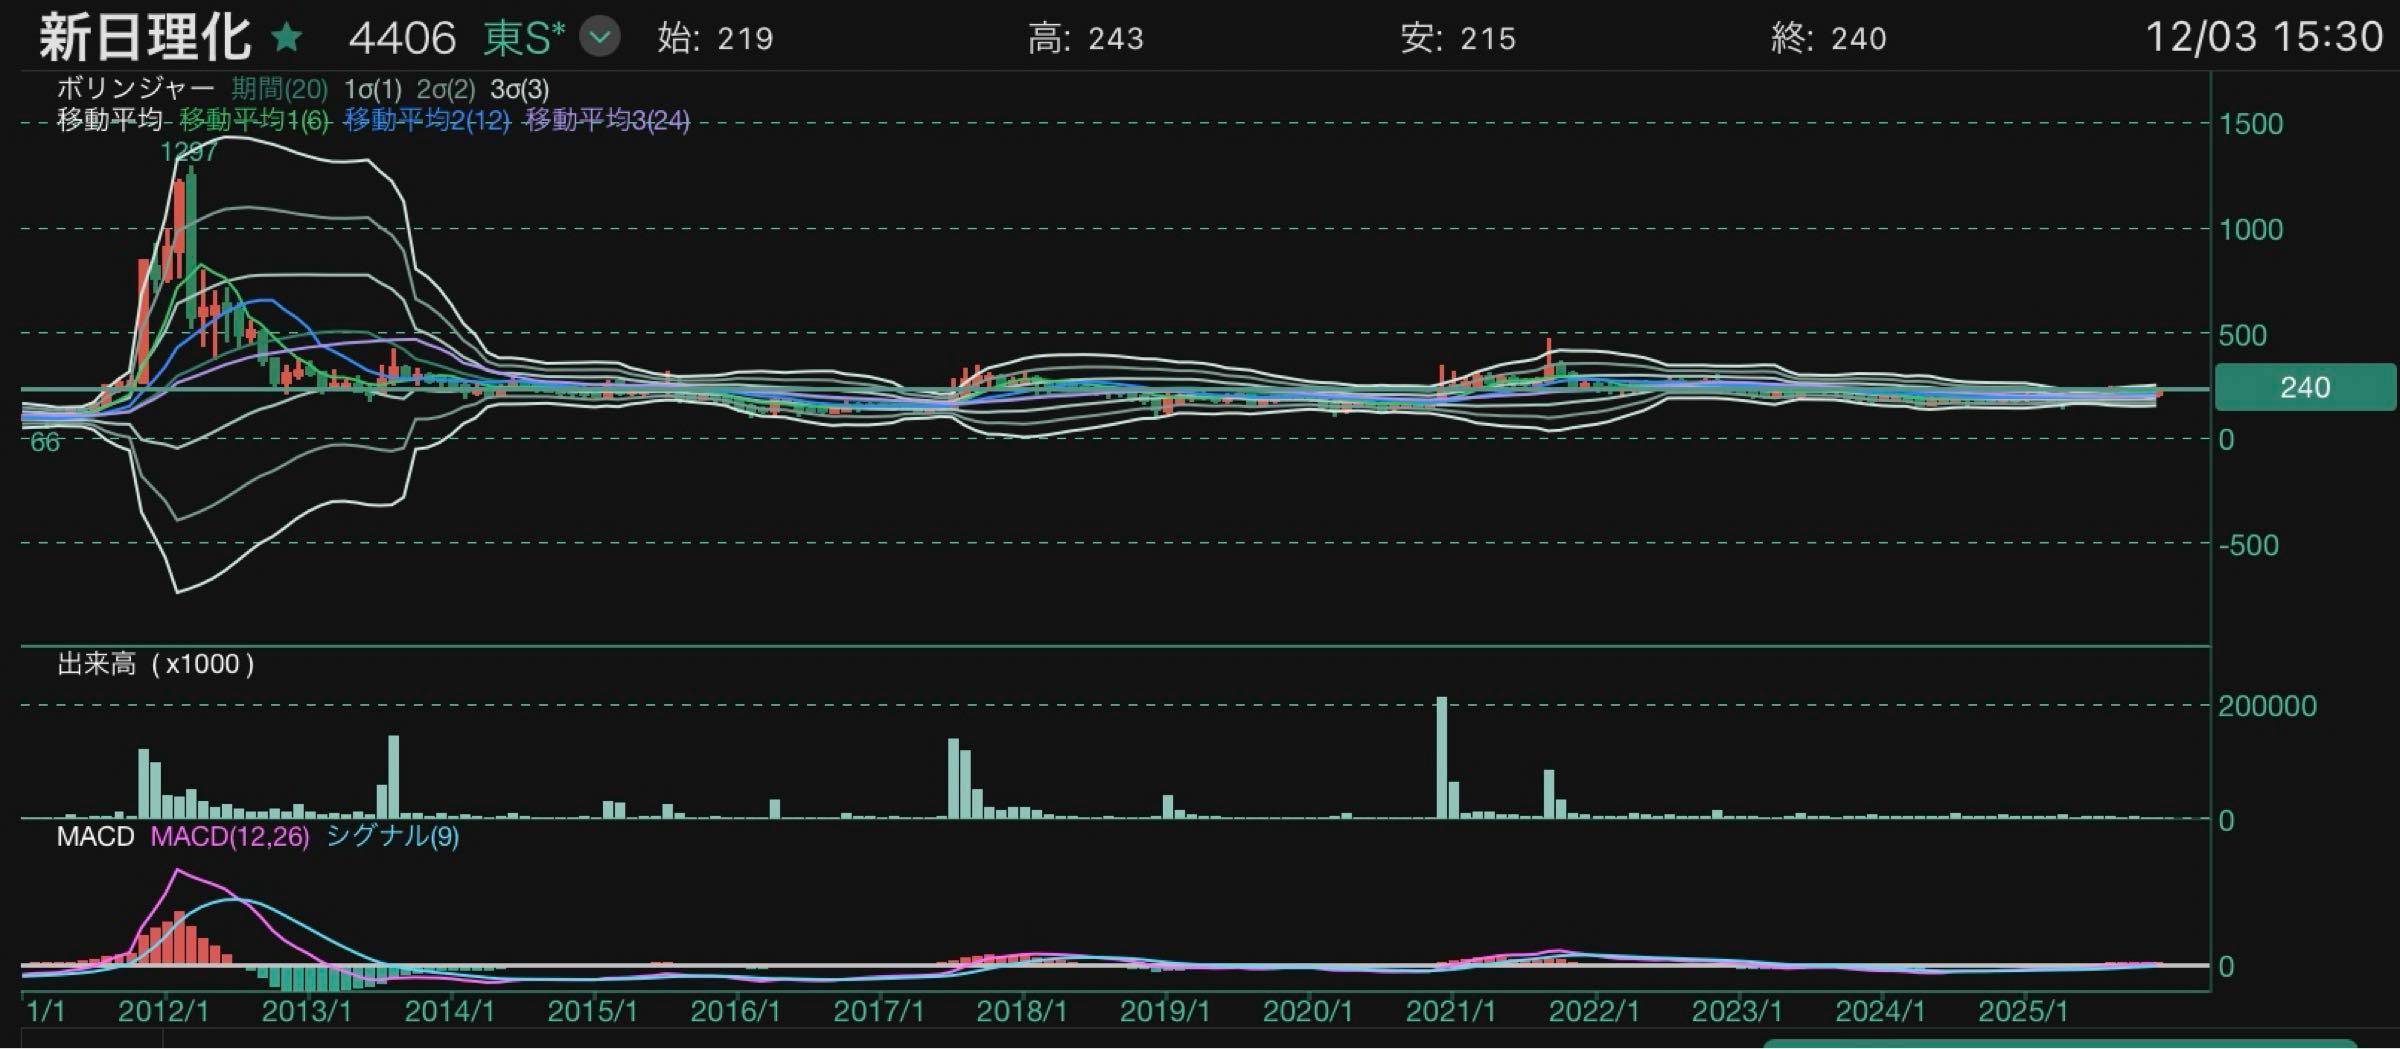Toggle the 3σ(3) Bollinger band
This screenshot has height=1049, width=2400.
coord(519,89)
